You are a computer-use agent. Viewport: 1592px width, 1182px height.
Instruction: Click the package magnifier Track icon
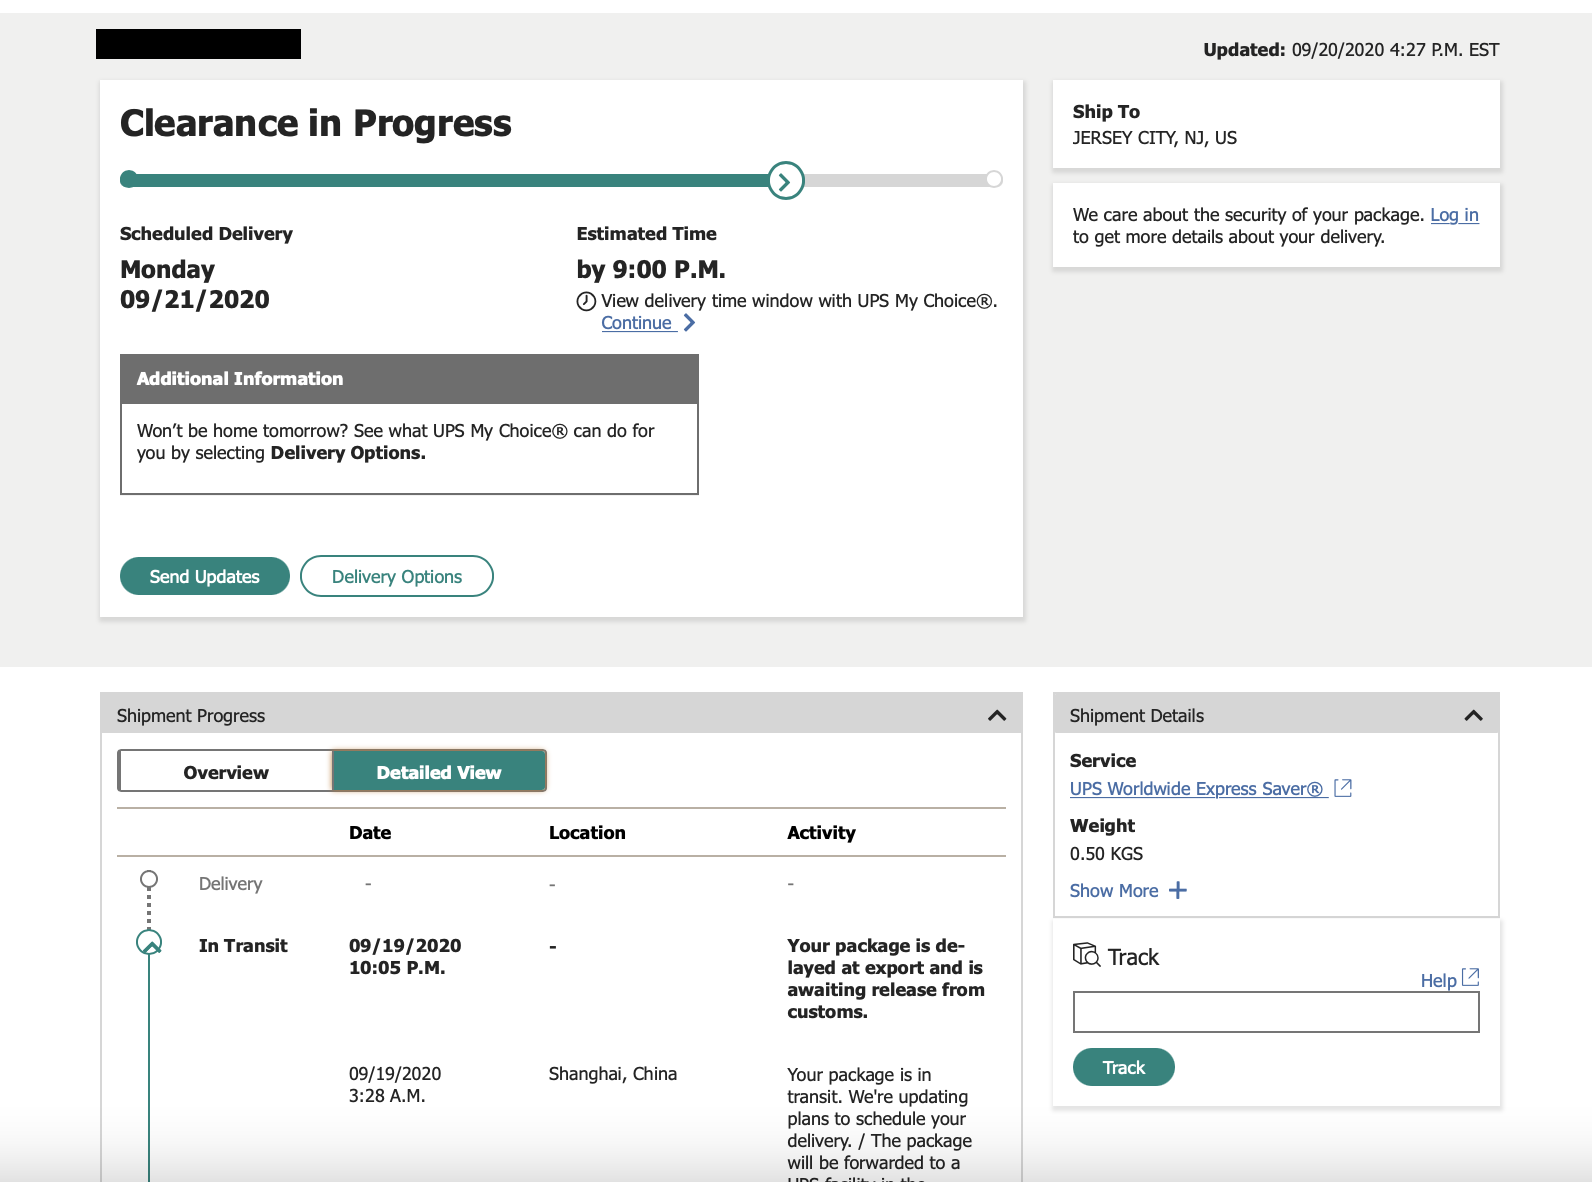tap(1085, 955)
